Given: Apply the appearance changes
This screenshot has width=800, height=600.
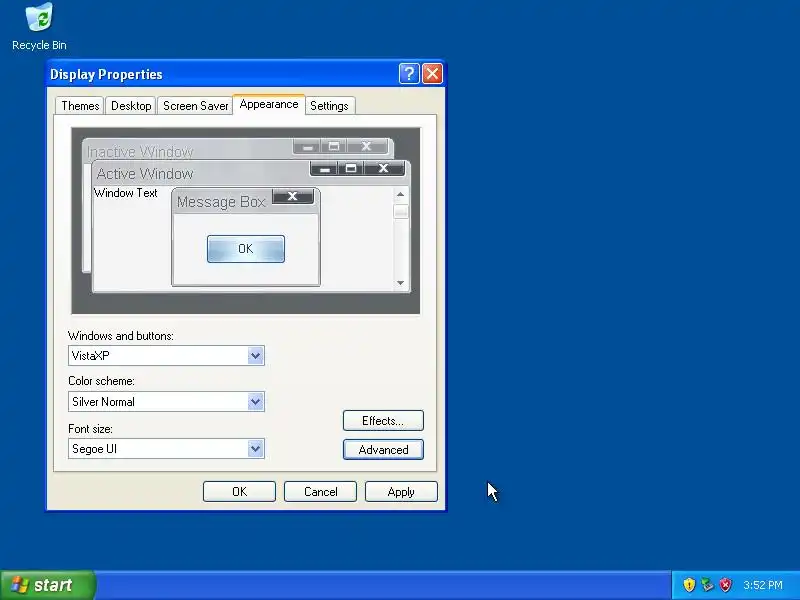Looking at the screenshot, I should [401, 492].
